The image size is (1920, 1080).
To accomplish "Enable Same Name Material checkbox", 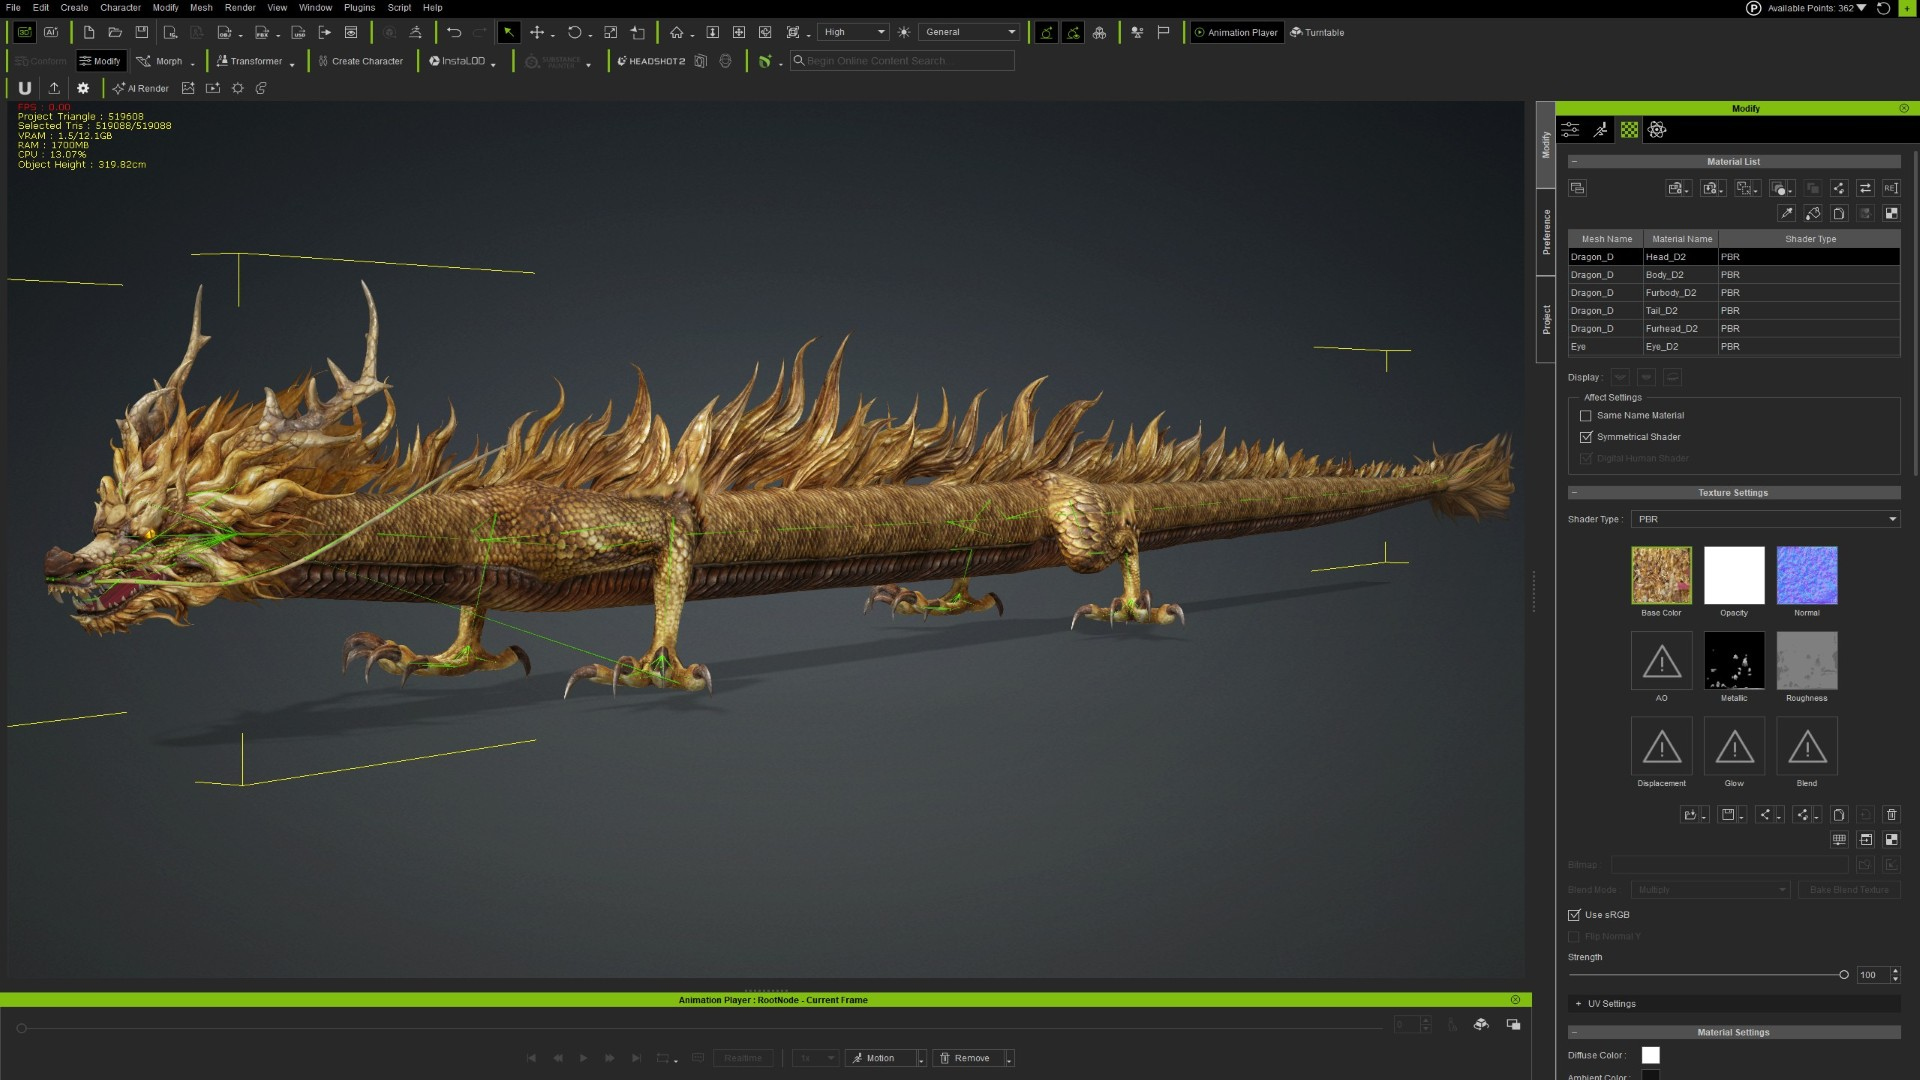I will pyautogui.click(x=1585, y=416).
